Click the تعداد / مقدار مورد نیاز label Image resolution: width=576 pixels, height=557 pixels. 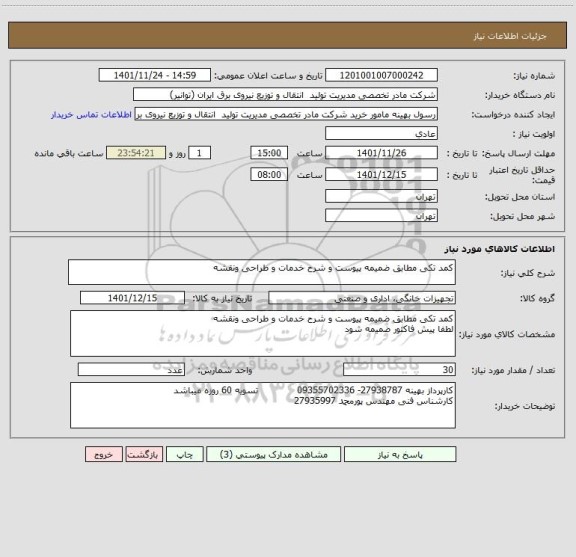point(513,370)
